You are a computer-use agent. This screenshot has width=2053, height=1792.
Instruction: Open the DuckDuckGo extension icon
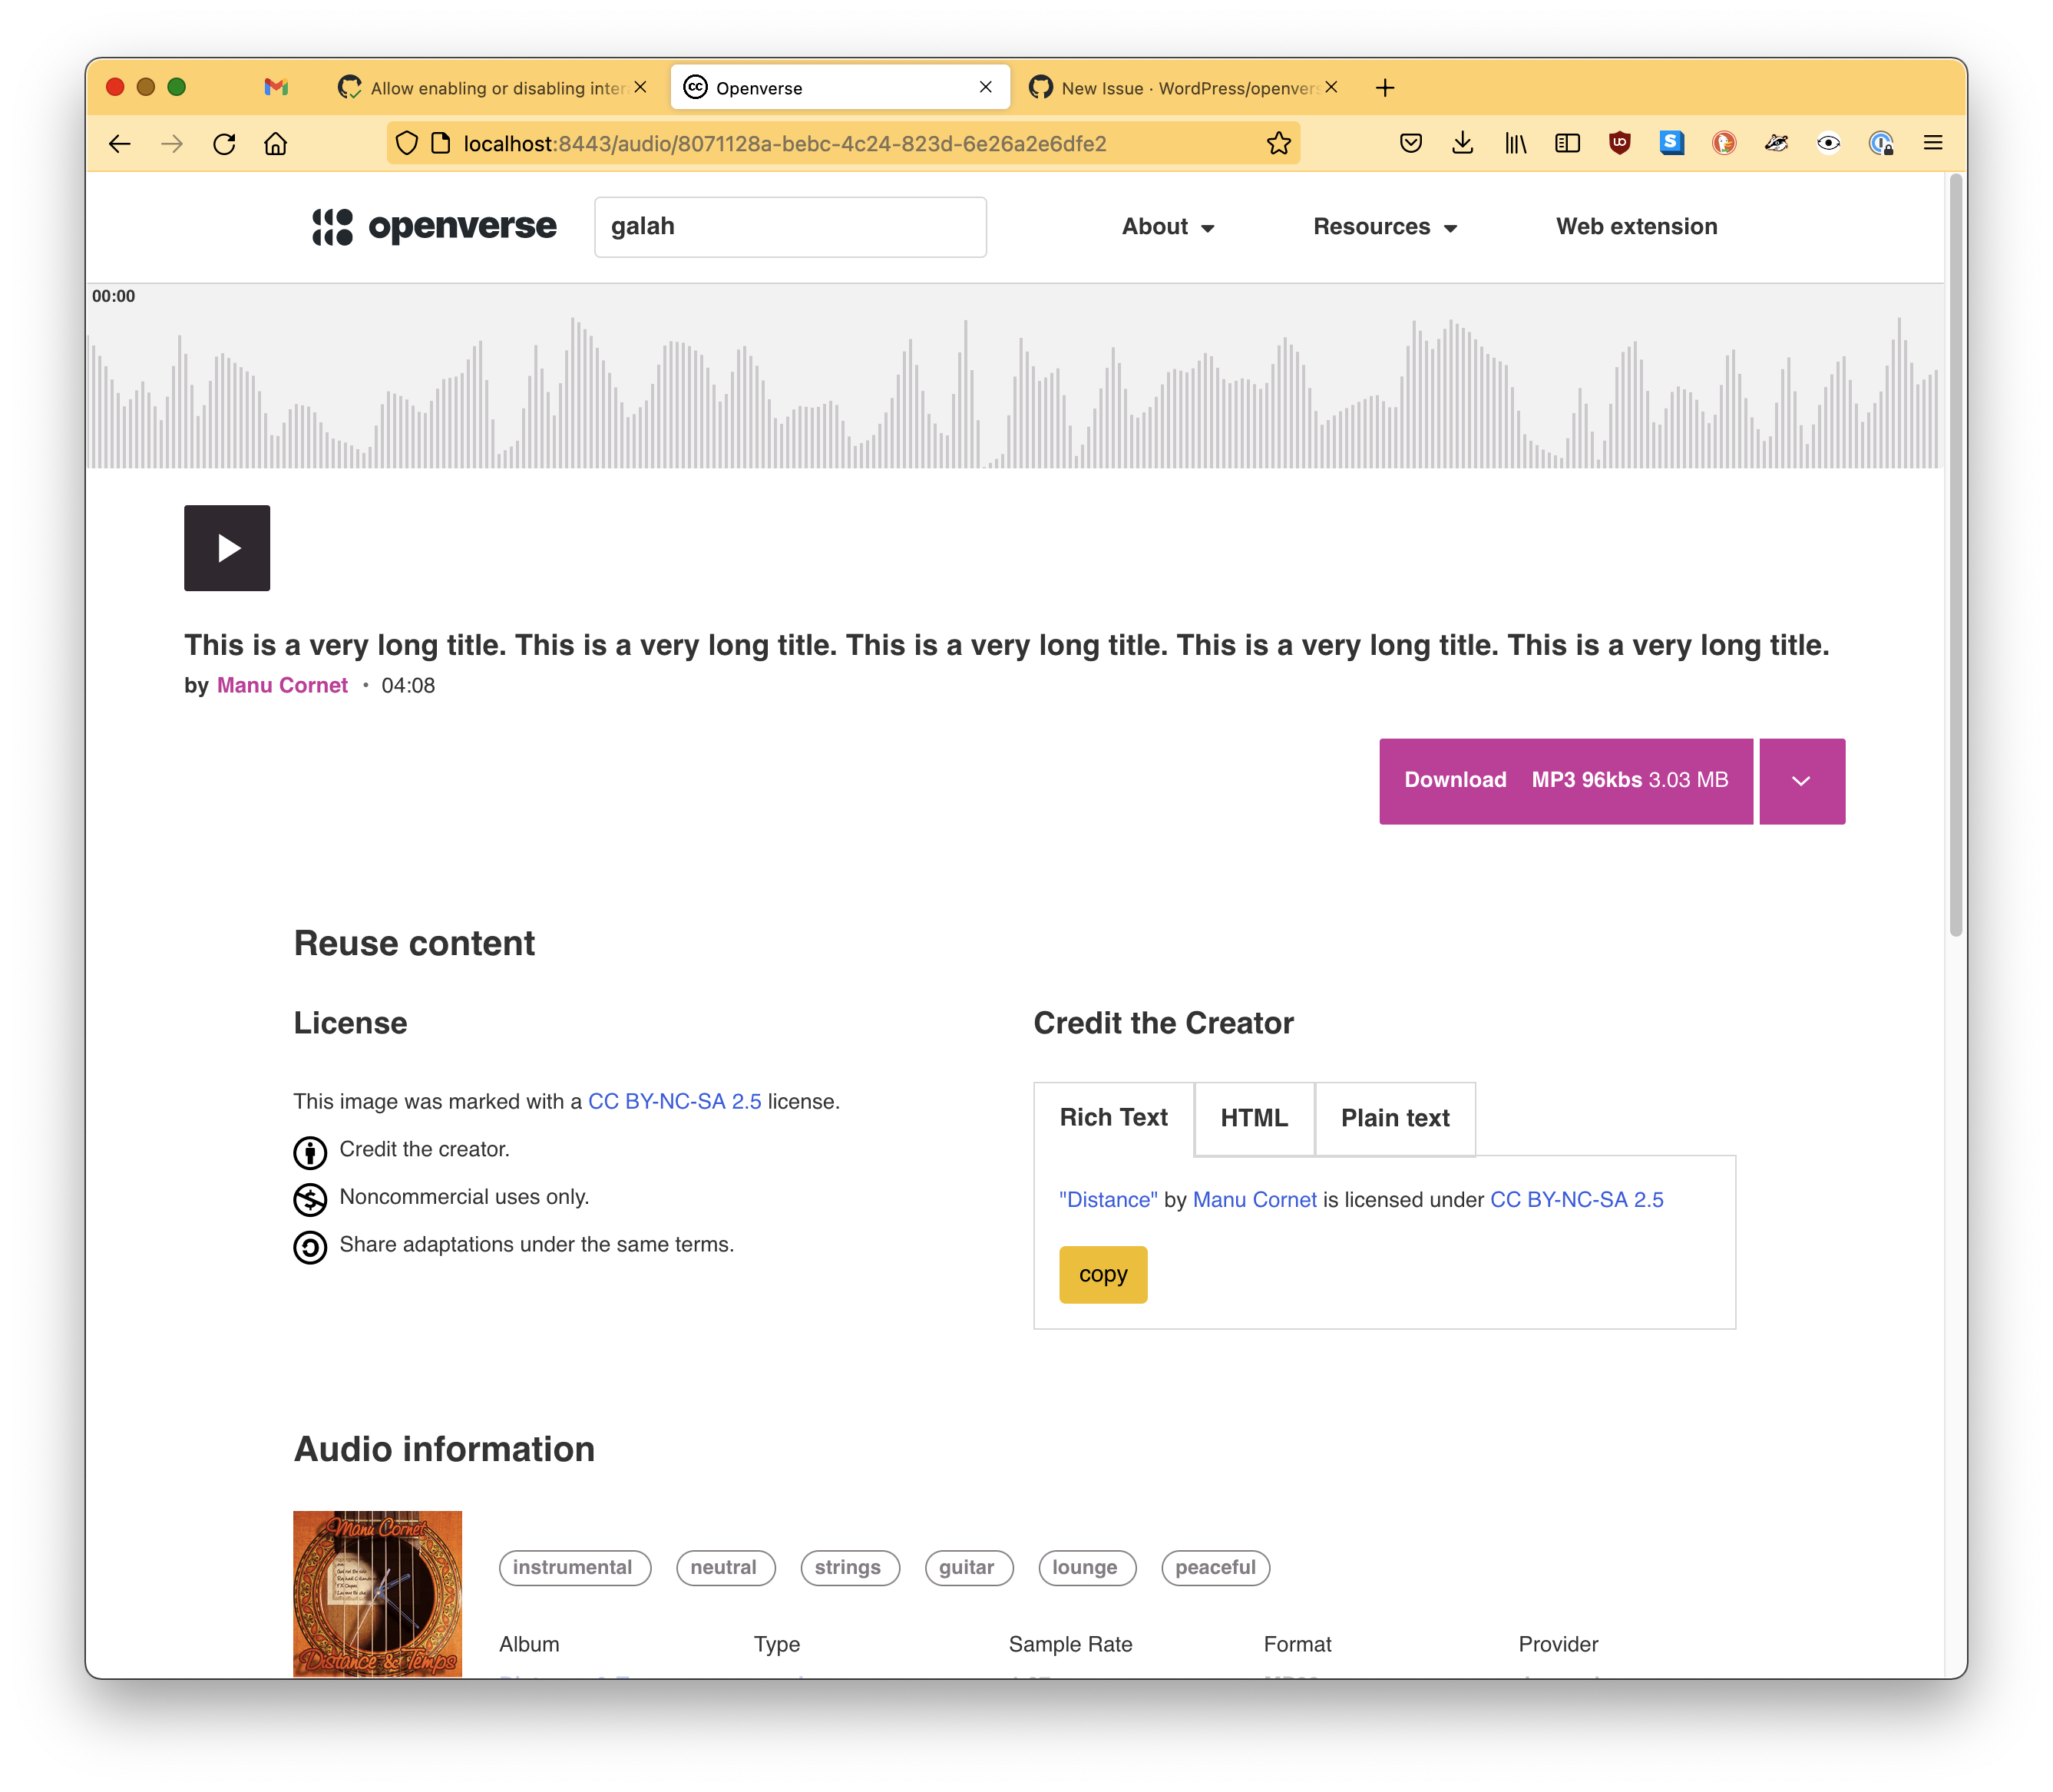point(1724,144)
